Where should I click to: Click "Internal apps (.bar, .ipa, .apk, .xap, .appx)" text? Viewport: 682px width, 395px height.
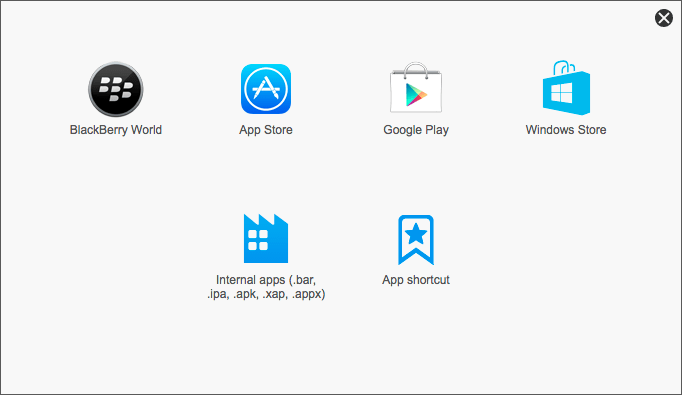point(266,287)
